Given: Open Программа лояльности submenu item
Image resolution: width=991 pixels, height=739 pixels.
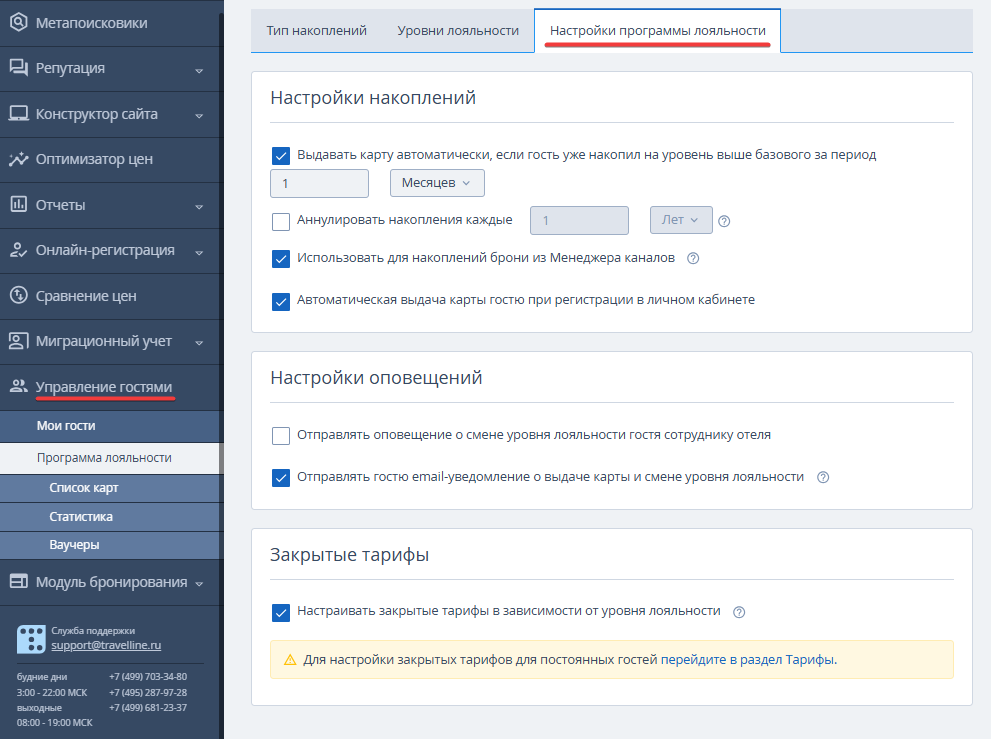Looking at the screenshot, I should (111, 458).
